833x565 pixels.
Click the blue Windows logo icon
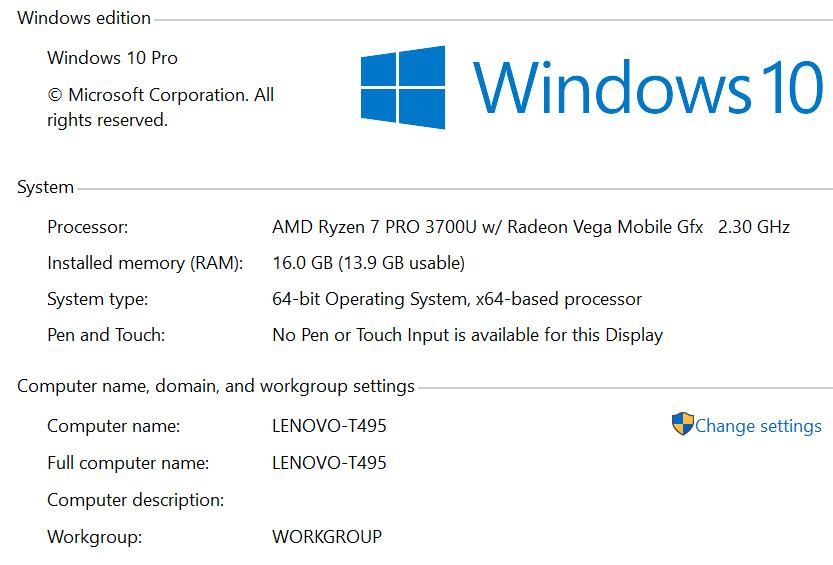coord(403,87)
